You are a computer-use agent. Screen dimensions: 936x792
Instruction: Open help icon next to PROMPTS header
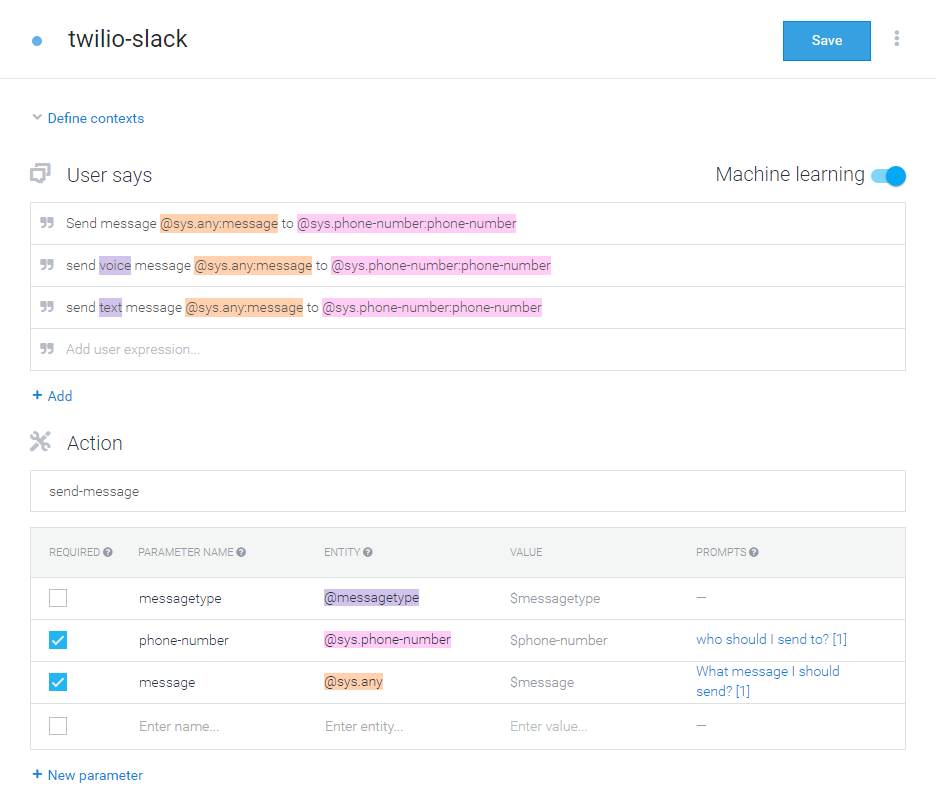pyautogui.click(x=754, y=552)
